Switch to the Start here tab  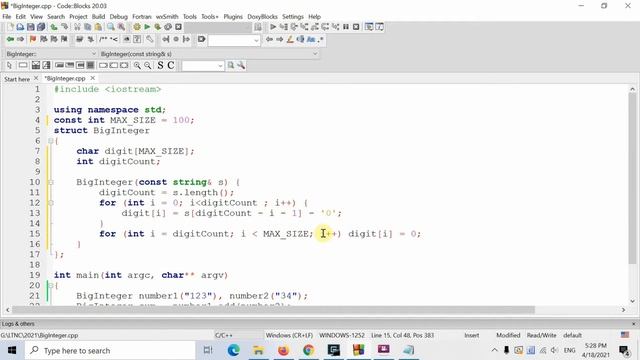tap(17, 79)
